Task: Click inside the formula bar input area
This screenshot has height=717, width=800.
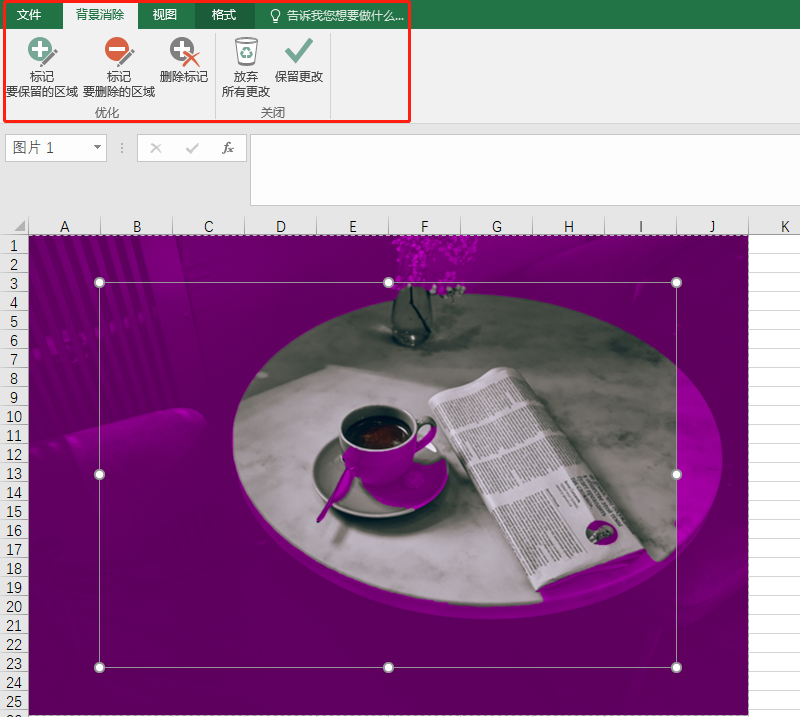Action: tap(525, 170)
